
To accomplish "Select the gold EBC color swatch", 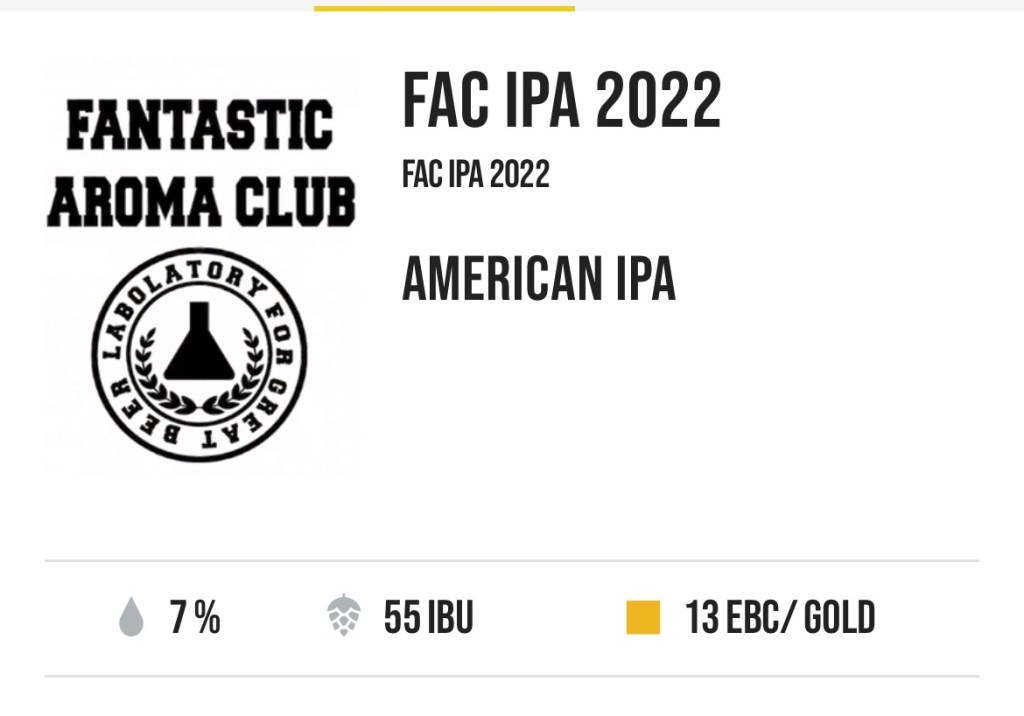I will (644, 618).
